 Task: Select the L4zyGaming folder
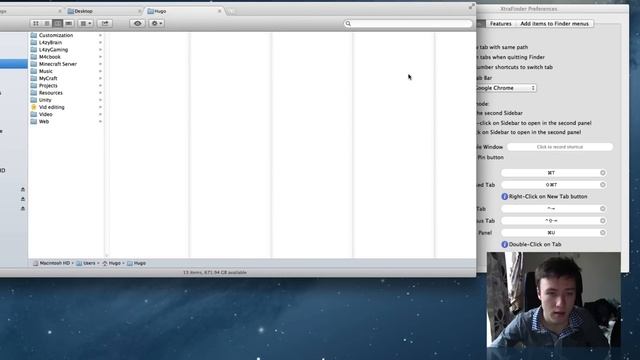tap(53, 49)
